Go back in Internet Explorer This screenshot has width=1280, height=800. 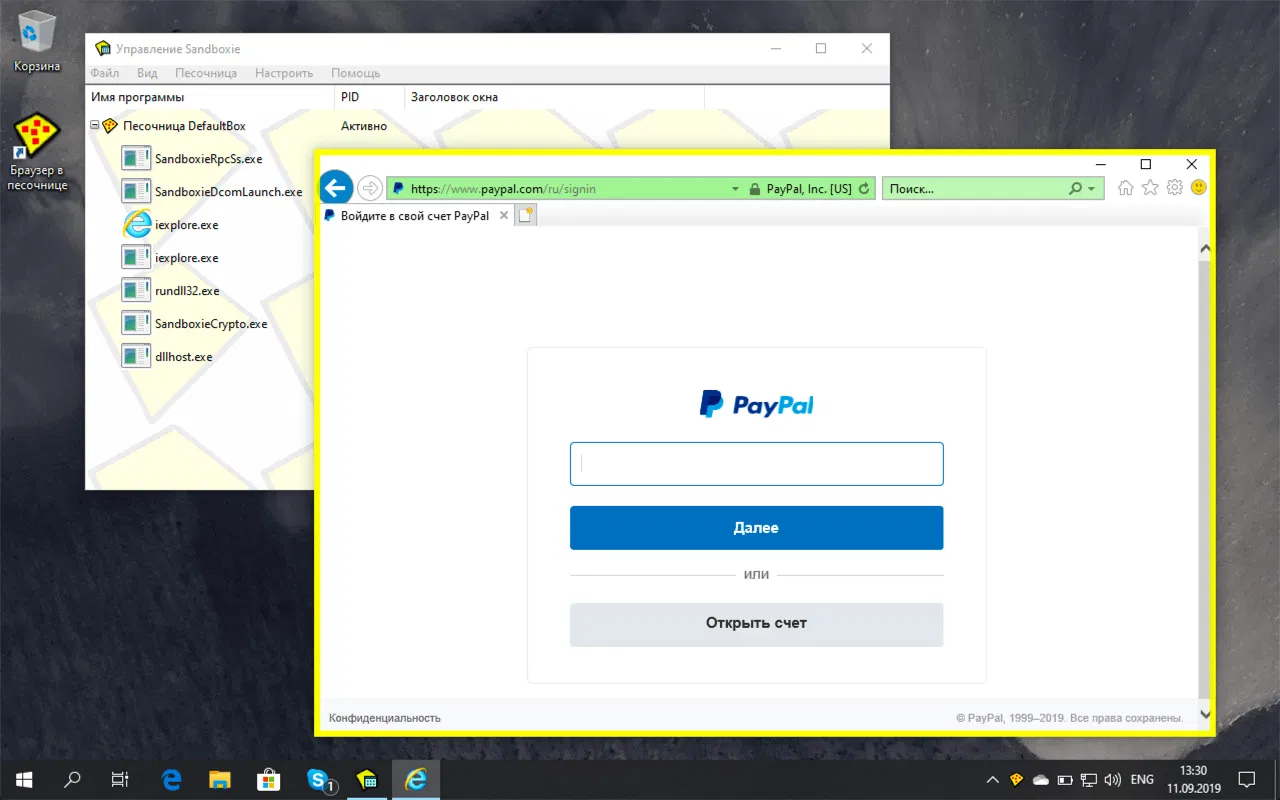[336, 187]
